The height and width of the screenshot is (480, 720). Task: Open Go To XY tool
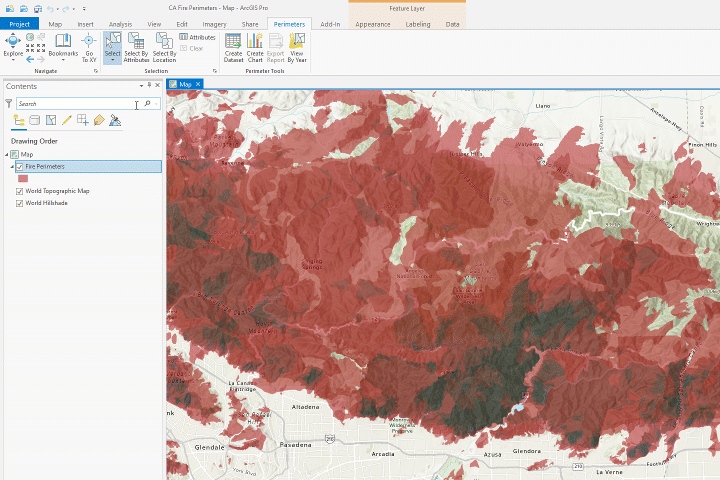(x=89, y=48)
